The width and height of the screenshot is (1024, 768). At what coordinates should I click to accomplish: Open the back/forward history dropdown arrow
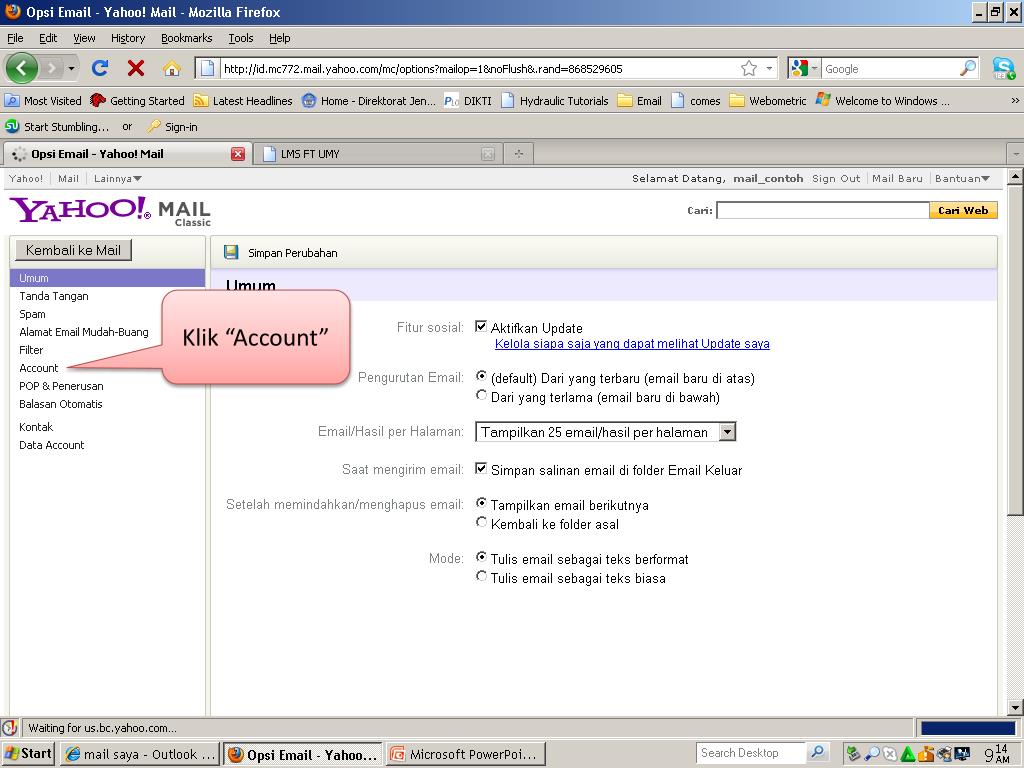71,68
